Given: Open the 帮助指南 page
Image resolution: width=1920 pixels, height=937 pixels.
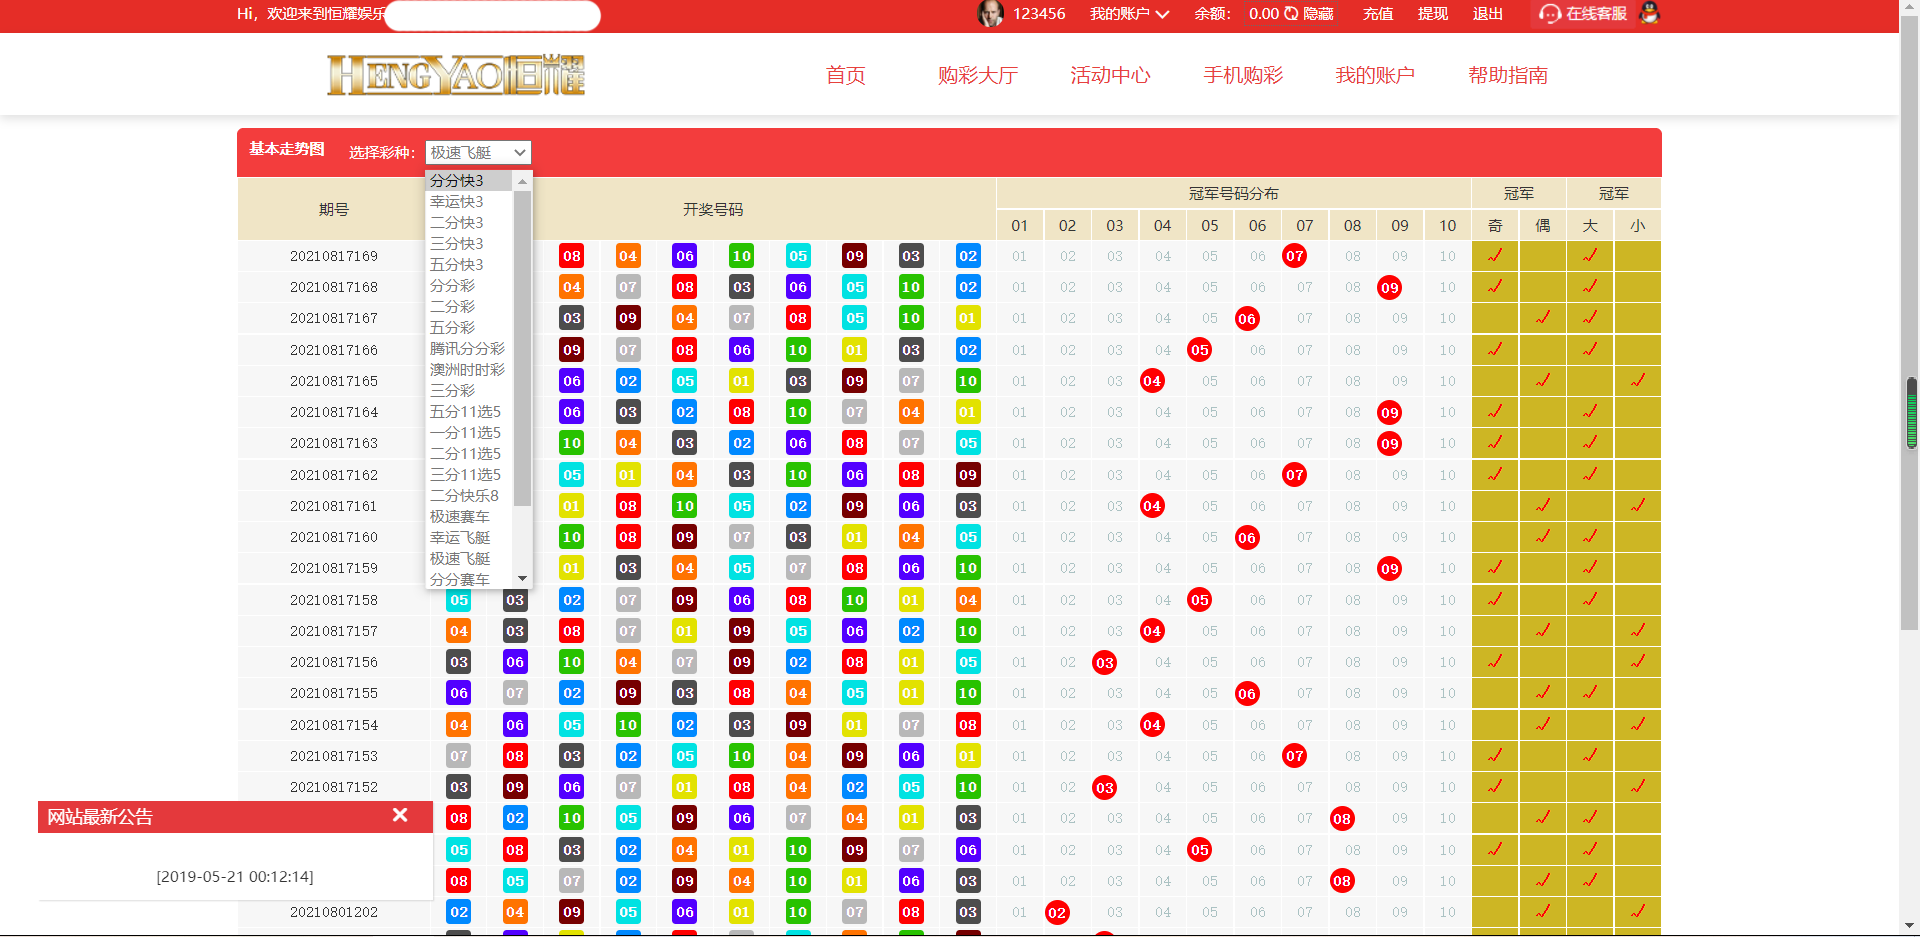Looking at the screenshot, I should [x=1507, y=75].
